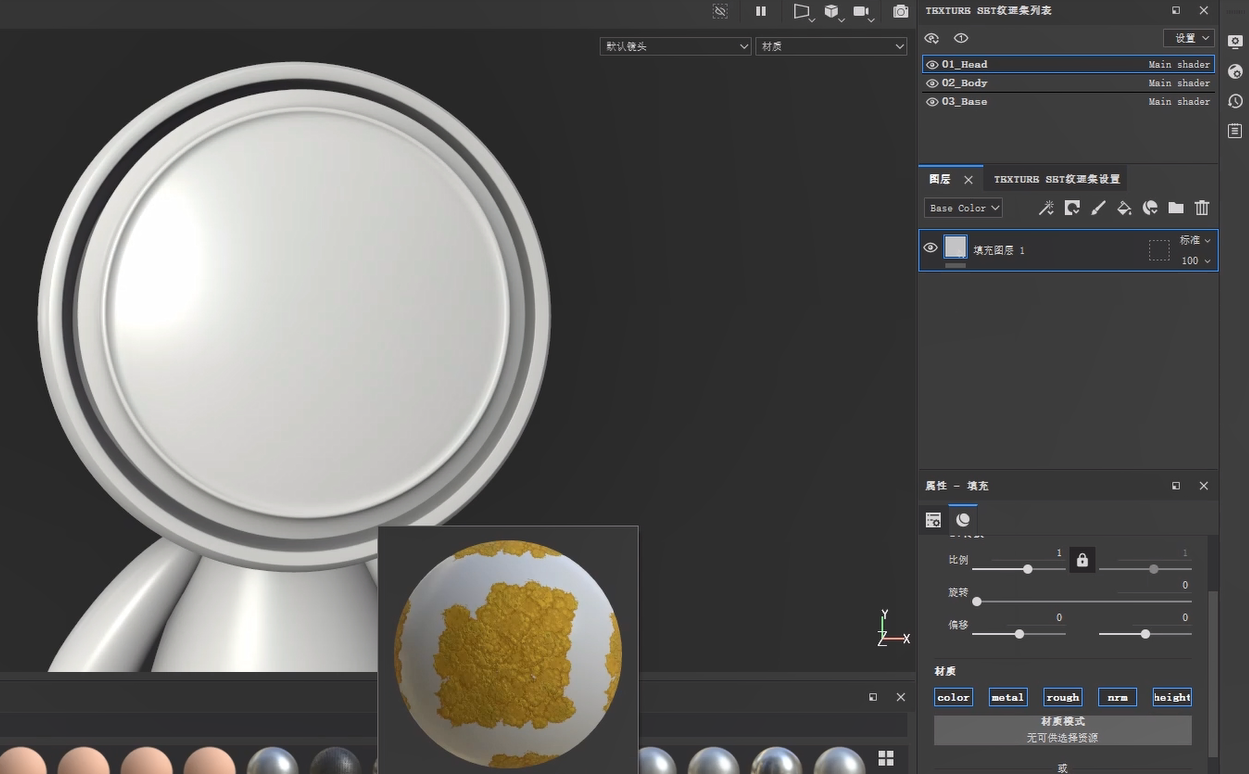Expand the 默认镜头 camera dropdown

[x=675, y=46]
